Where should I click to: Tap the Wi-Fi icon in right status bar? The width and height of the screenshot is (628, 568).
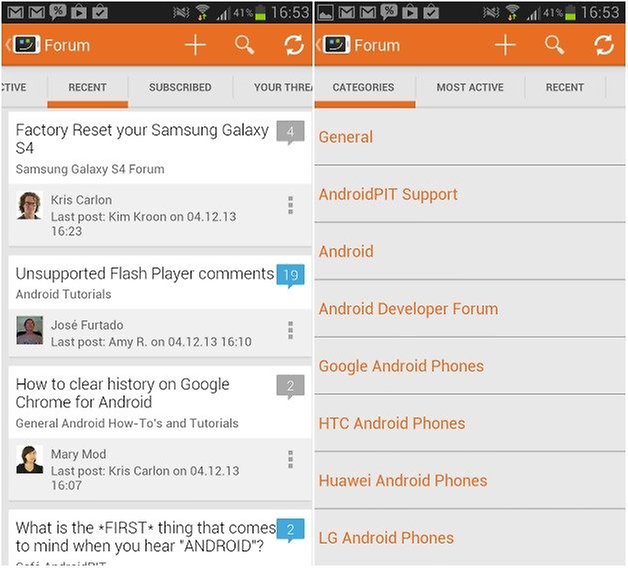click(512, 13)
